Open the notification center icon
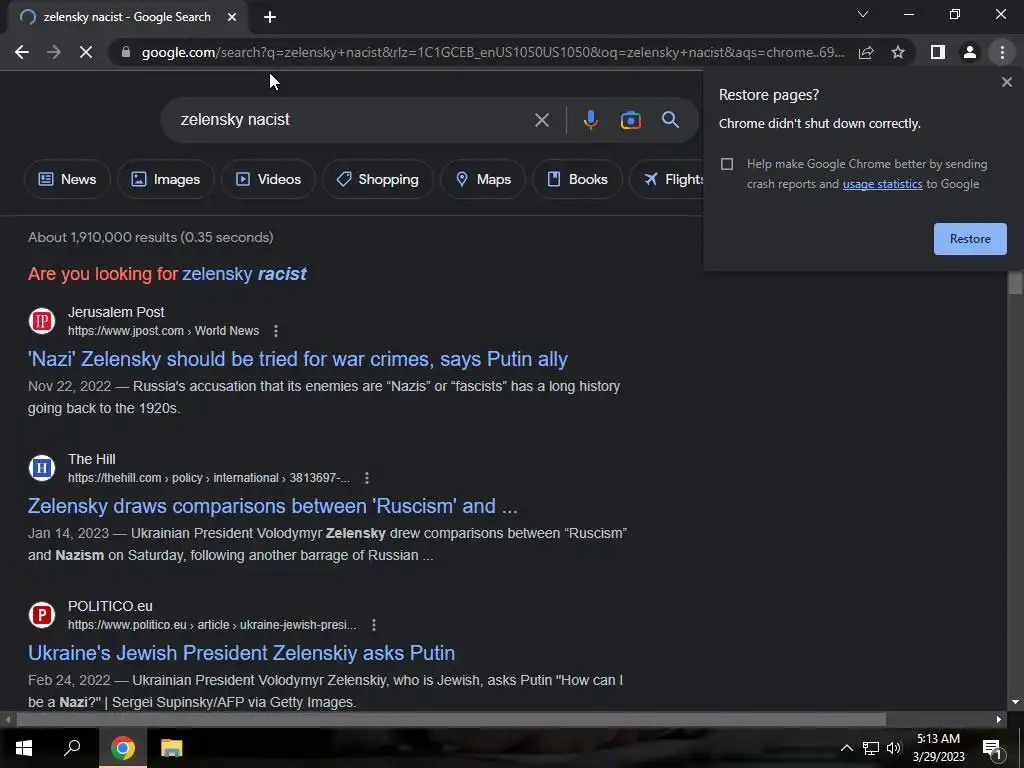Screen dimensions: 1024x768 tap(991, 748)
